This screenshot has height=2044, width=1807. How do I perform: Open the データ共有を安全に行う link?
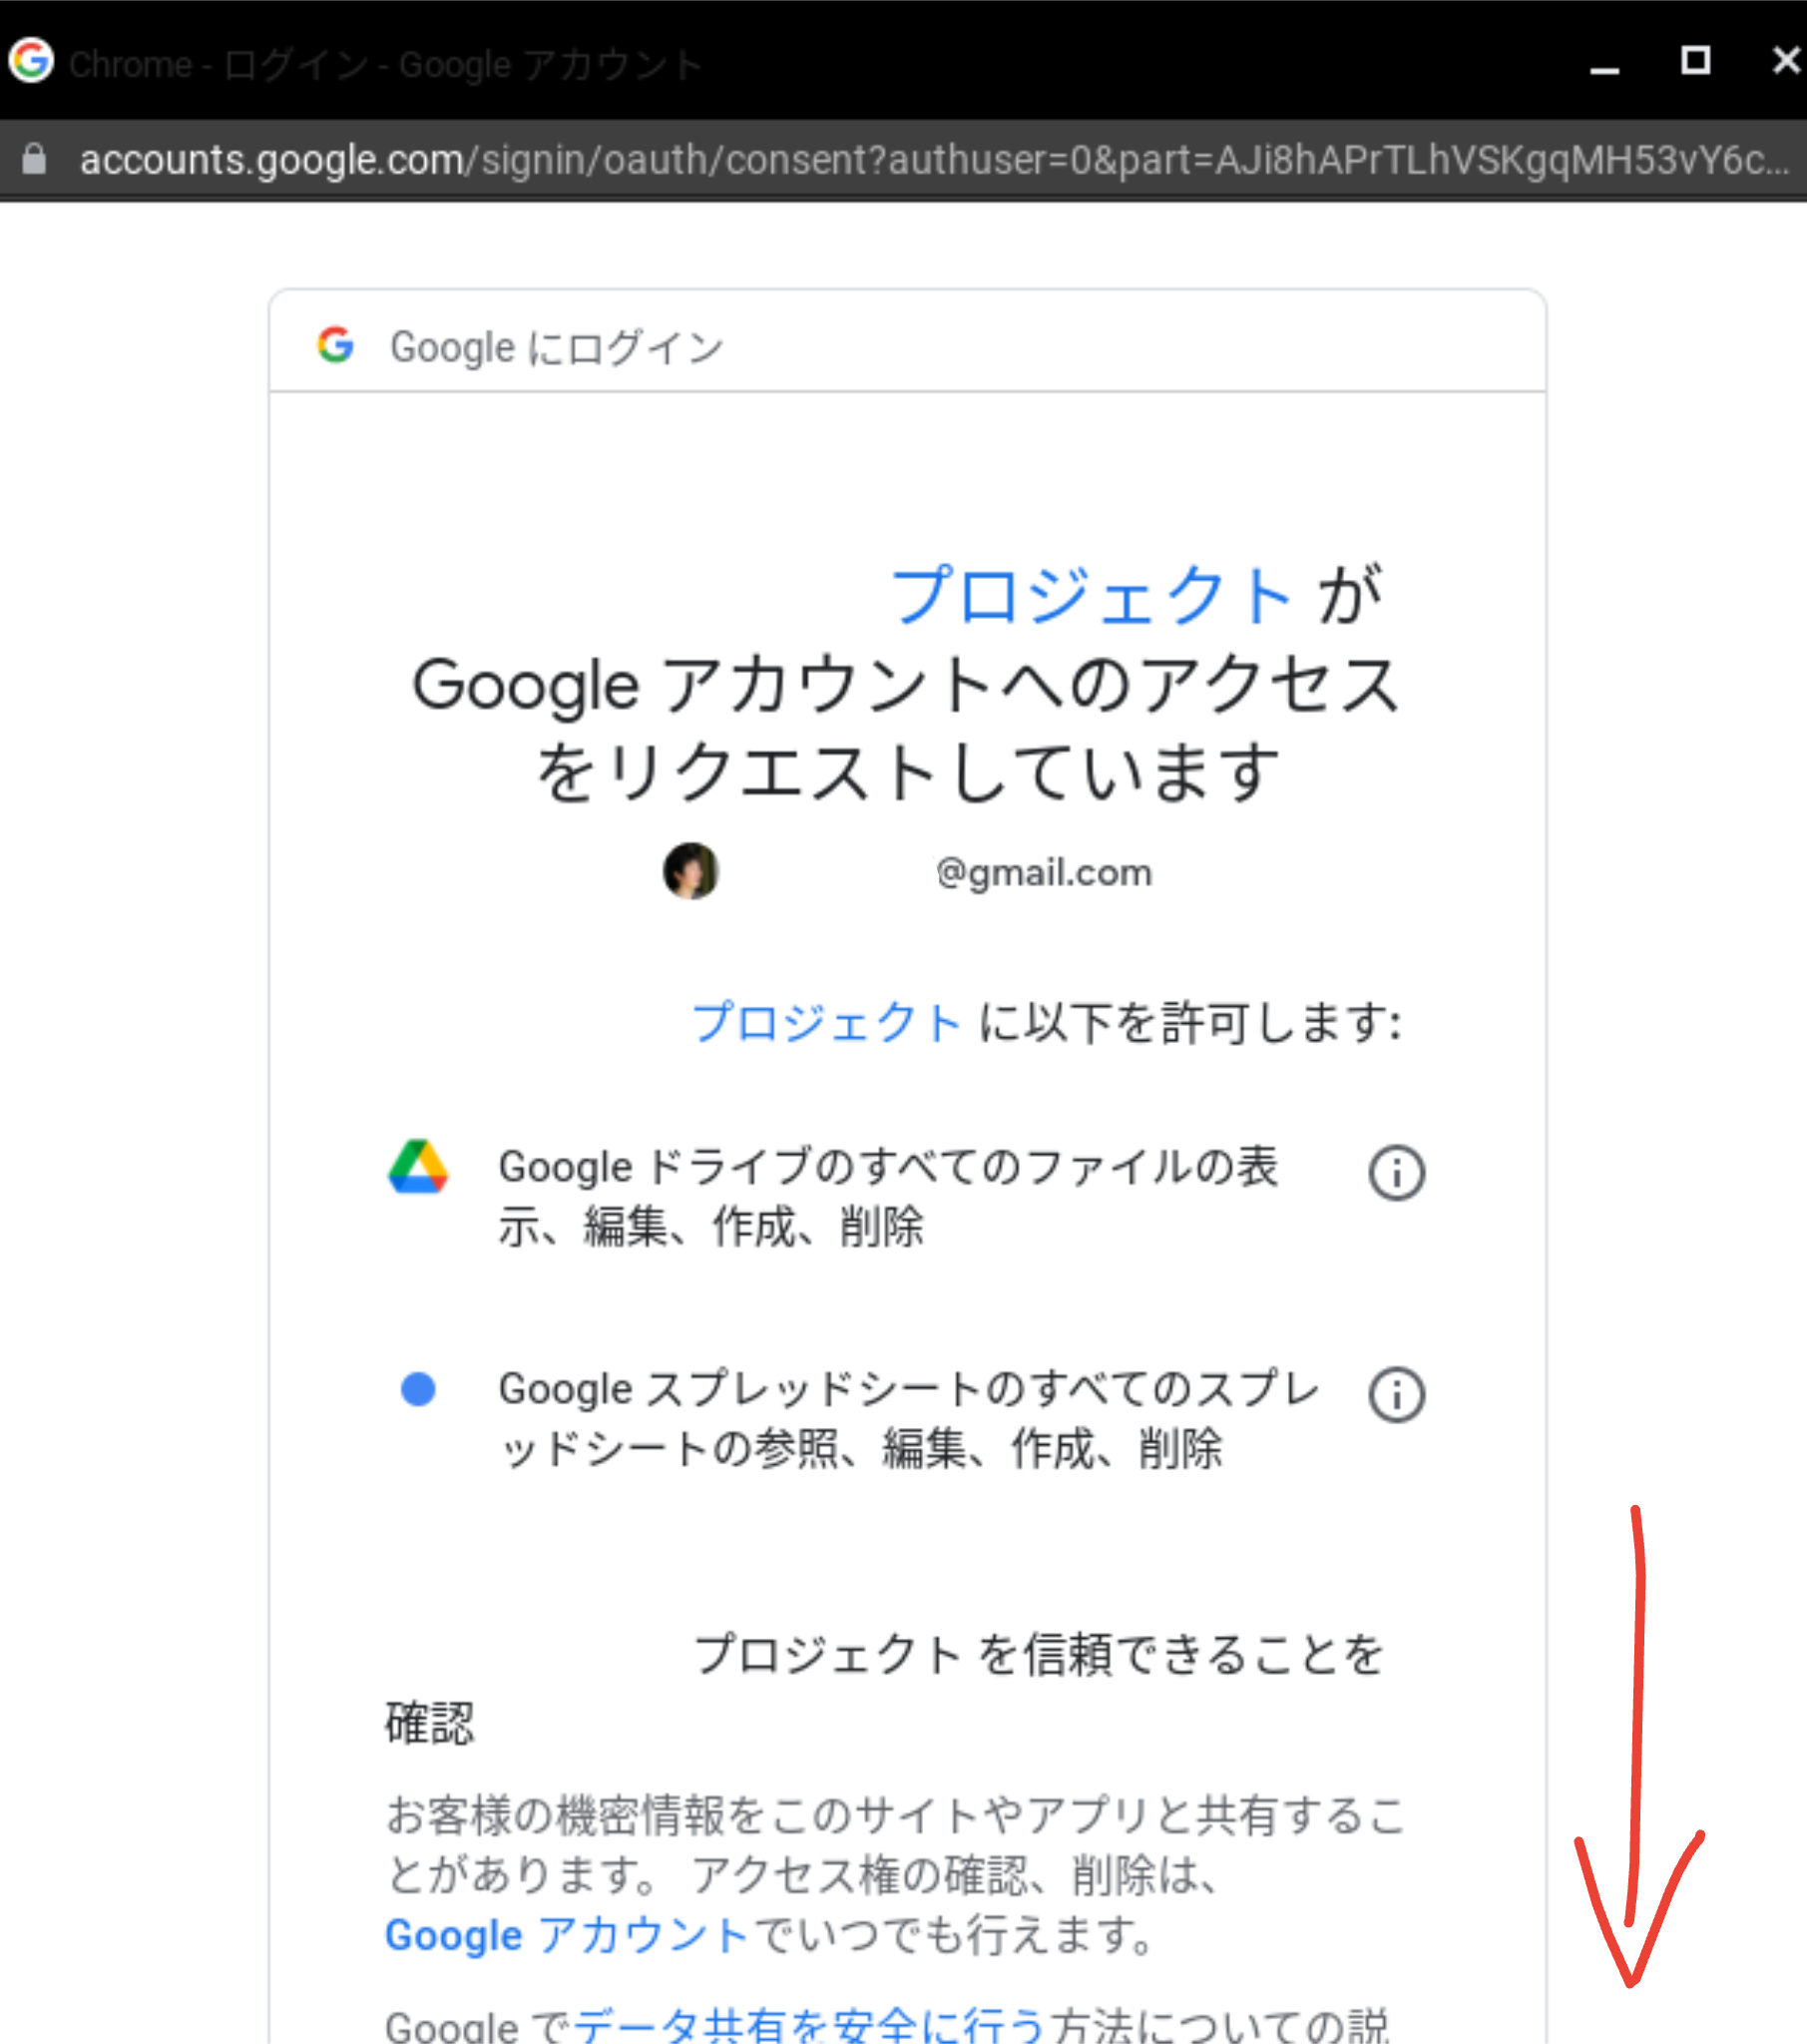pyautogui.click(x=809, y=2025)
